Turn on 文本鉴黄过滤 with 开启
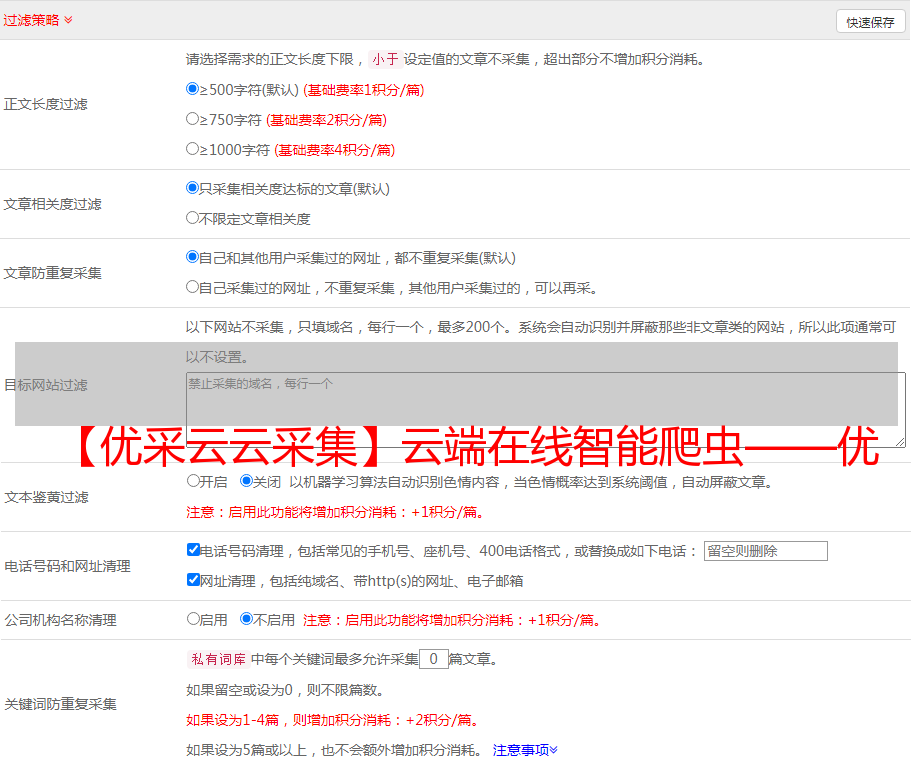Screen dimensions: 912x768 194,481
